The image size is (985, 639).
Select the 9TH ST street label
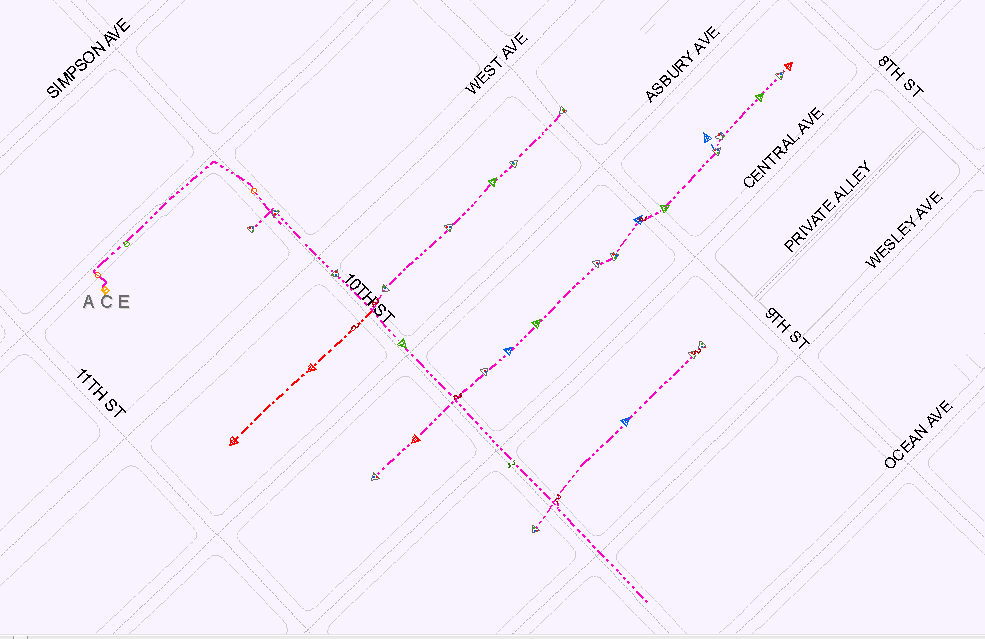pyautogui.click(x=786, y=327)
